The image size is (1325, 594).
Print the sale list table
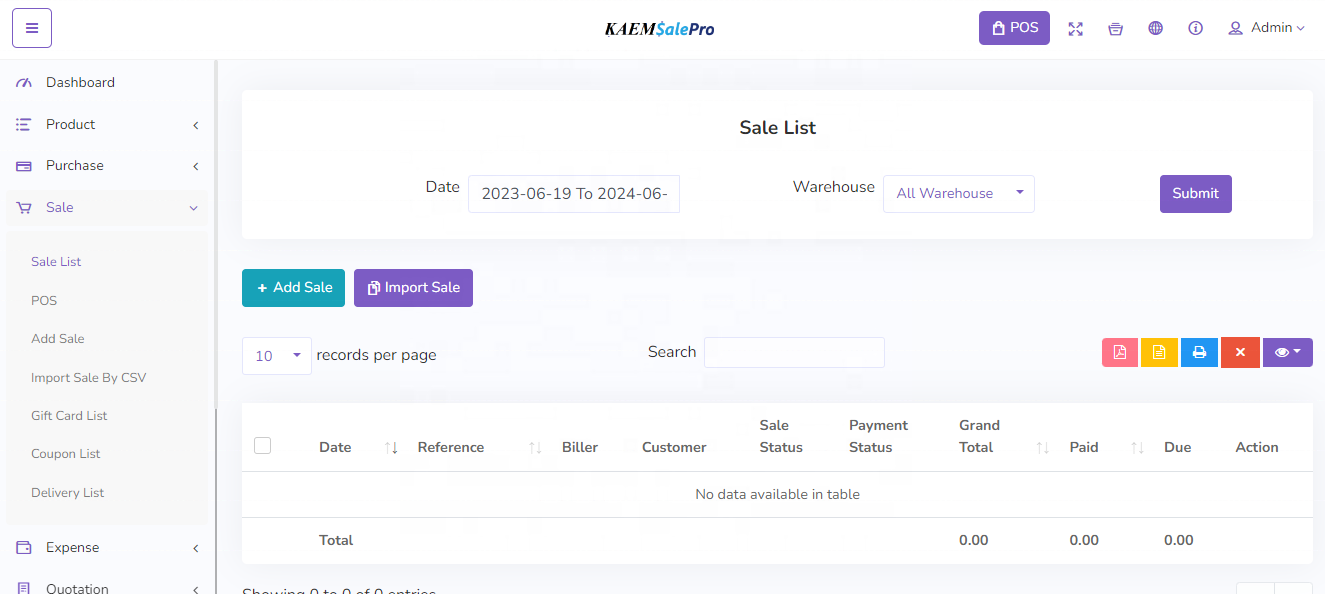point(1199,352)
